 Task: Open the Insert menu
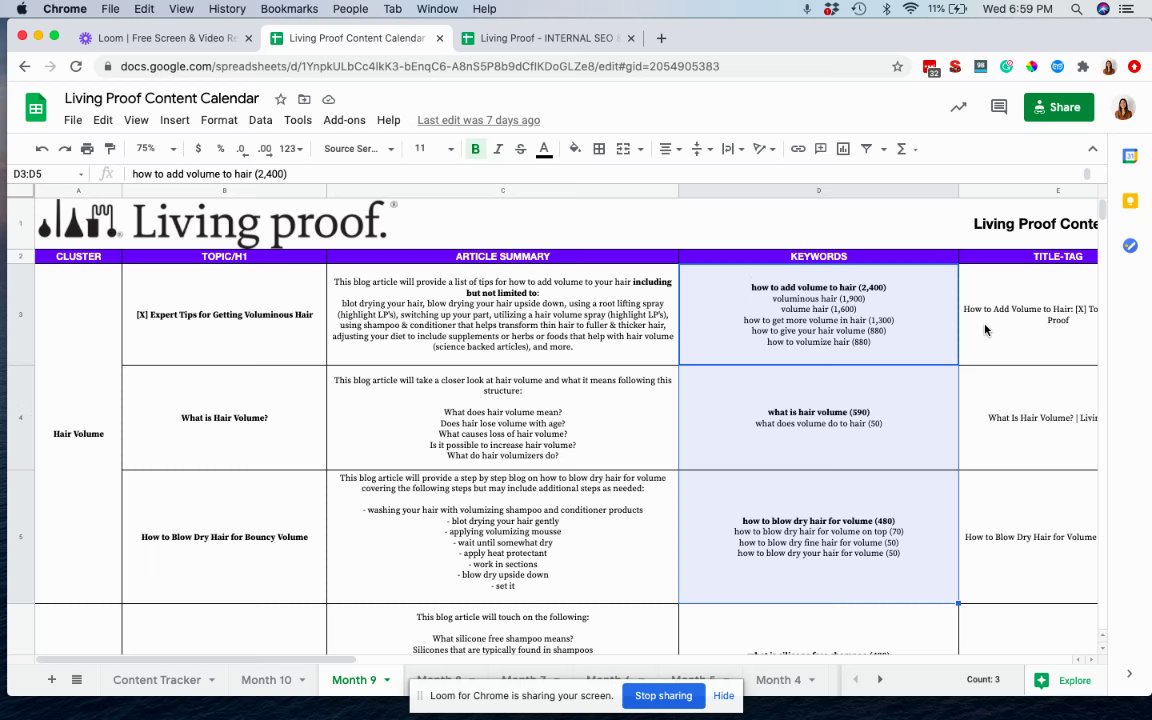point(175,120)
